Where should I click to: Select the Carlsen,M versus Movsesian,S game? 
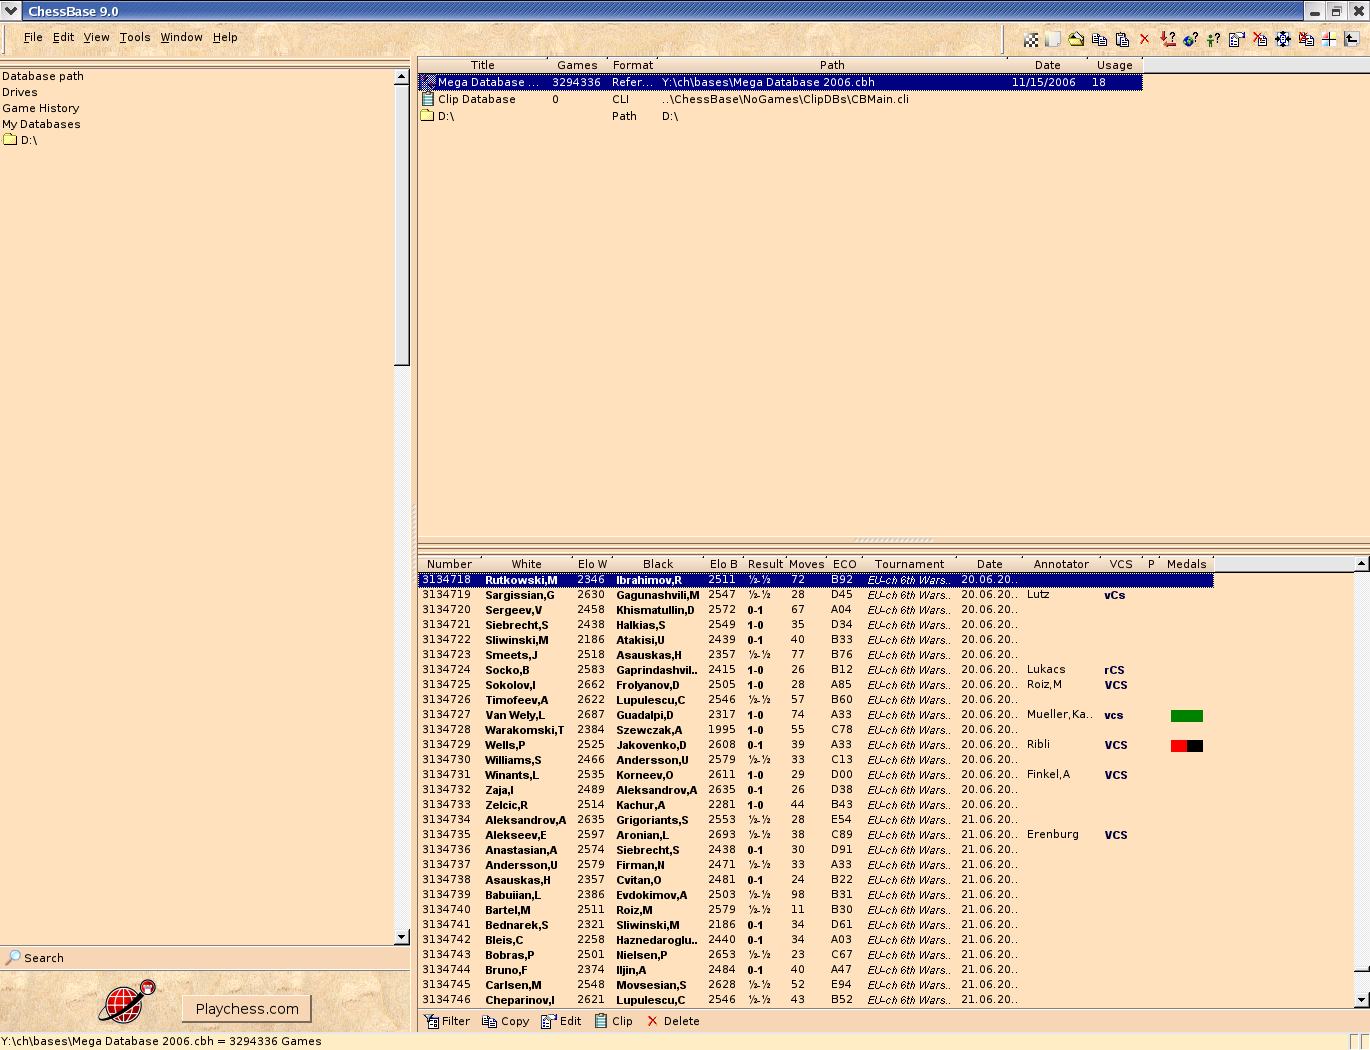(815, 985)
